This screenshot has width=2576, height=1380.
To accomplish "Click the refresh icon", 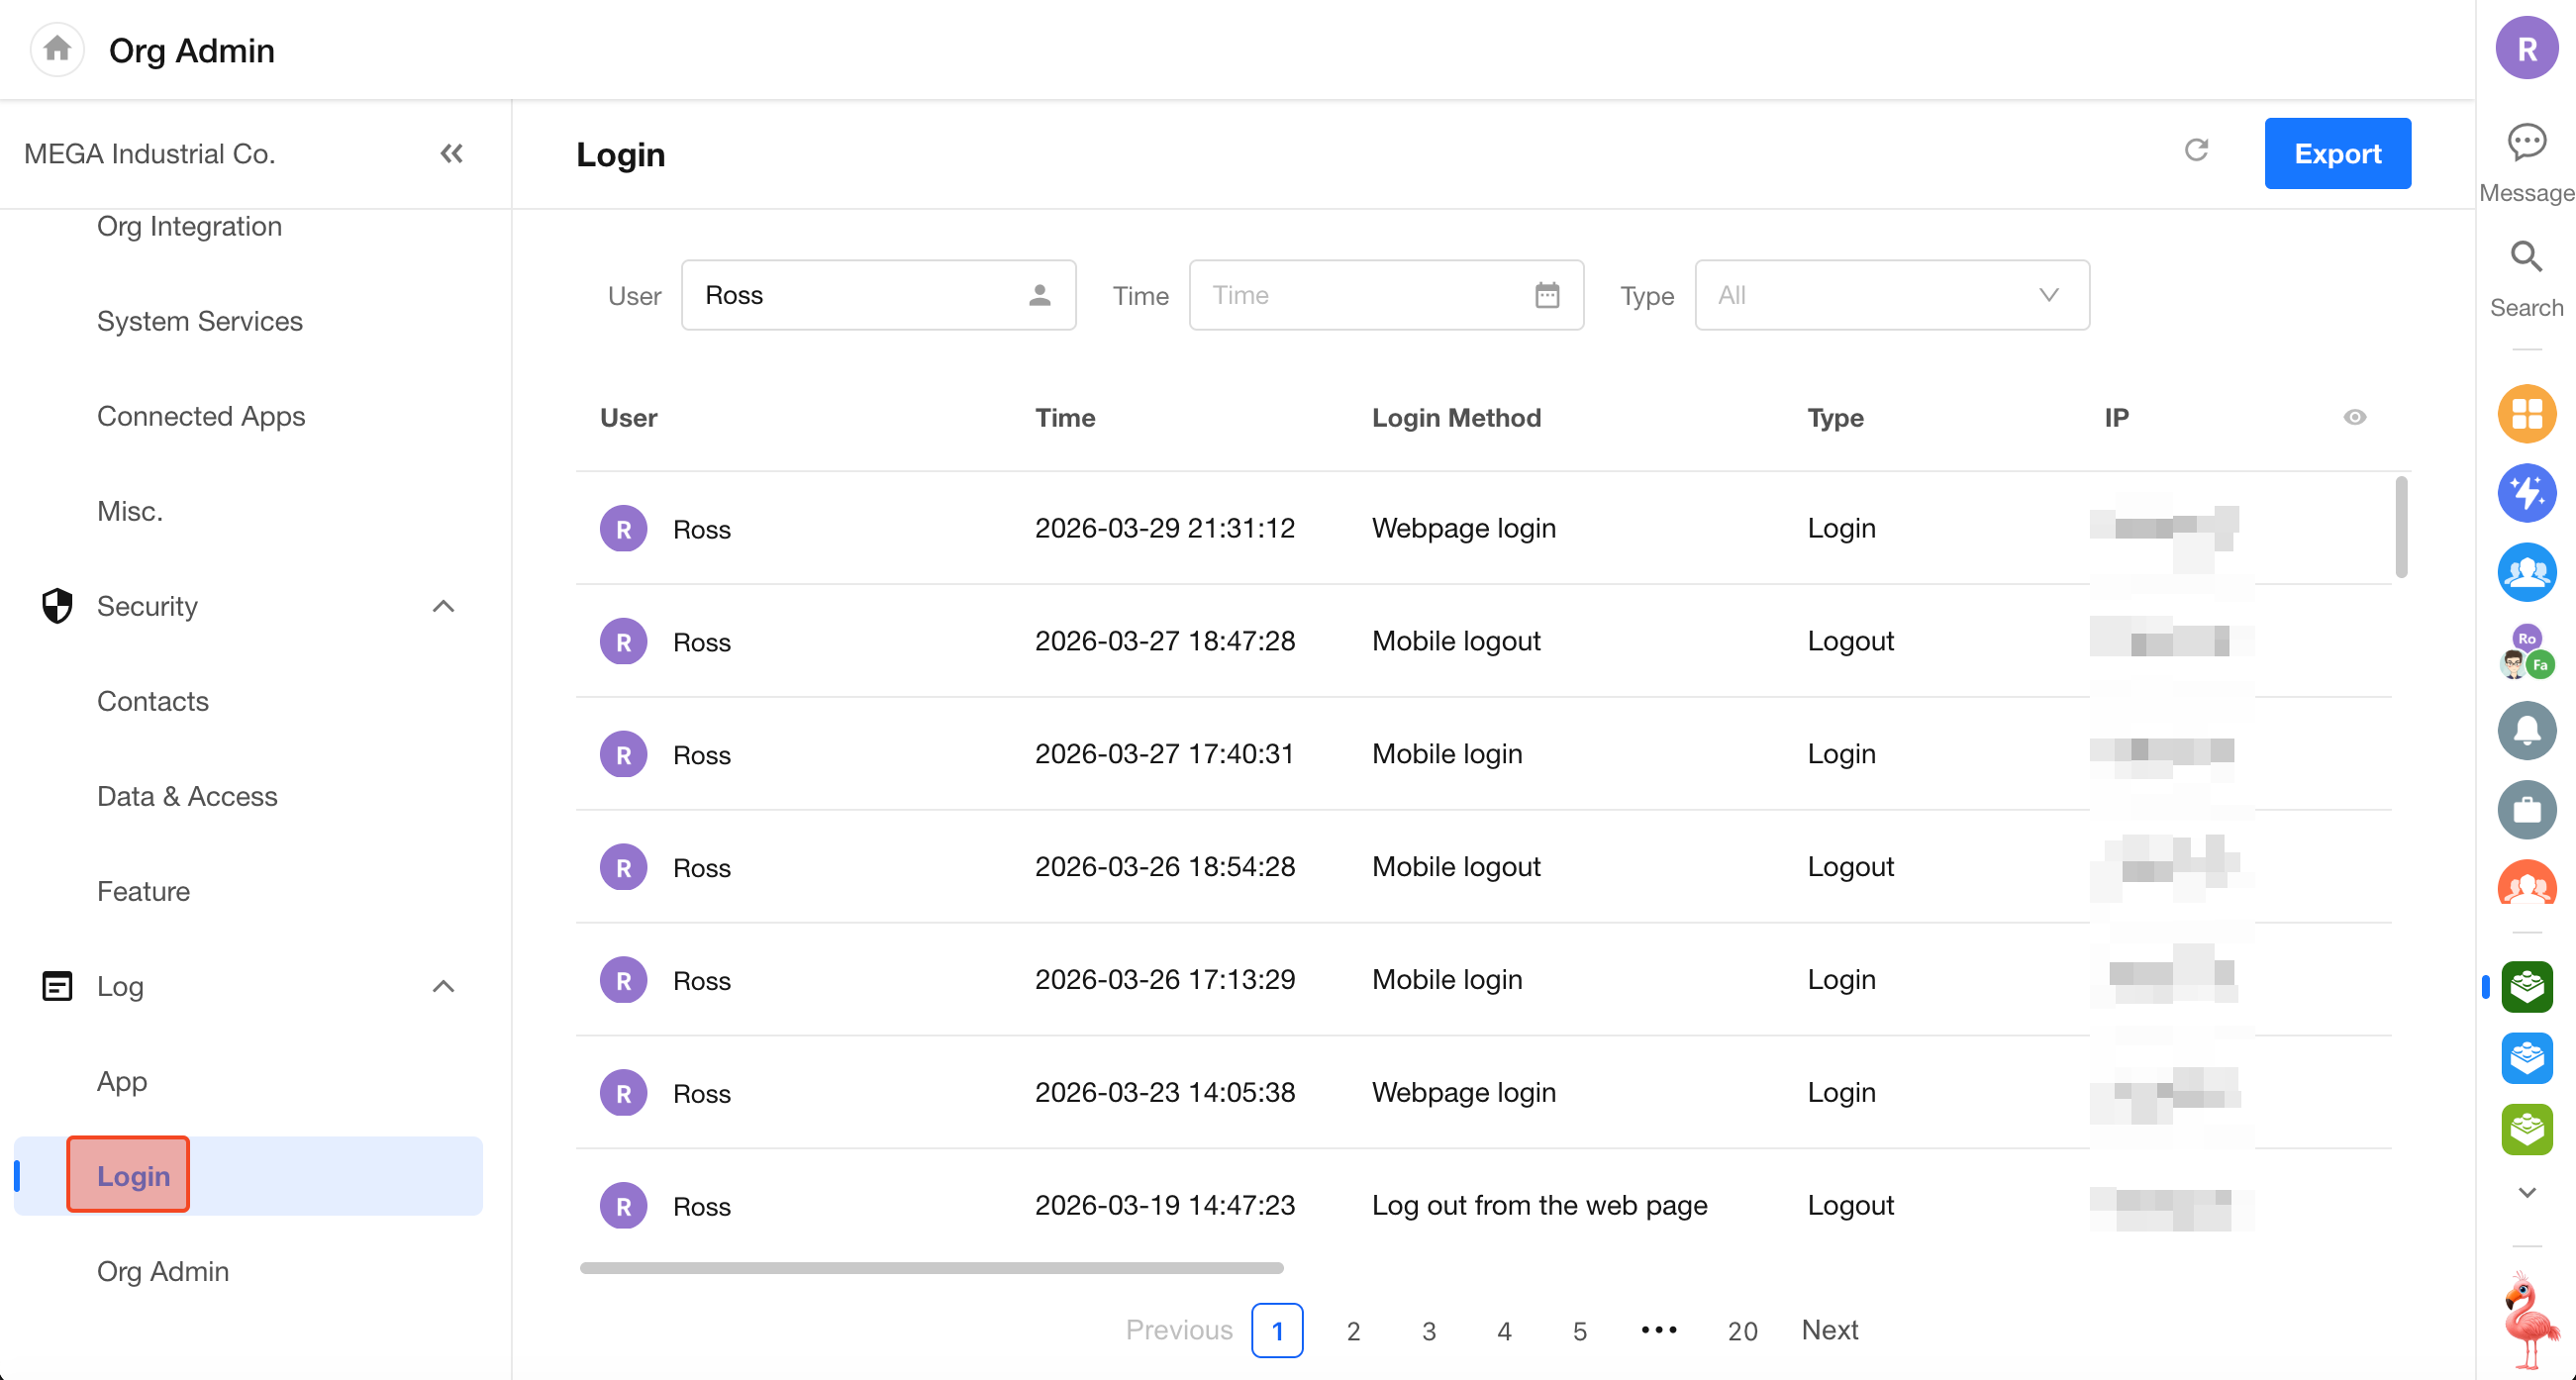I will [2196, 151].
